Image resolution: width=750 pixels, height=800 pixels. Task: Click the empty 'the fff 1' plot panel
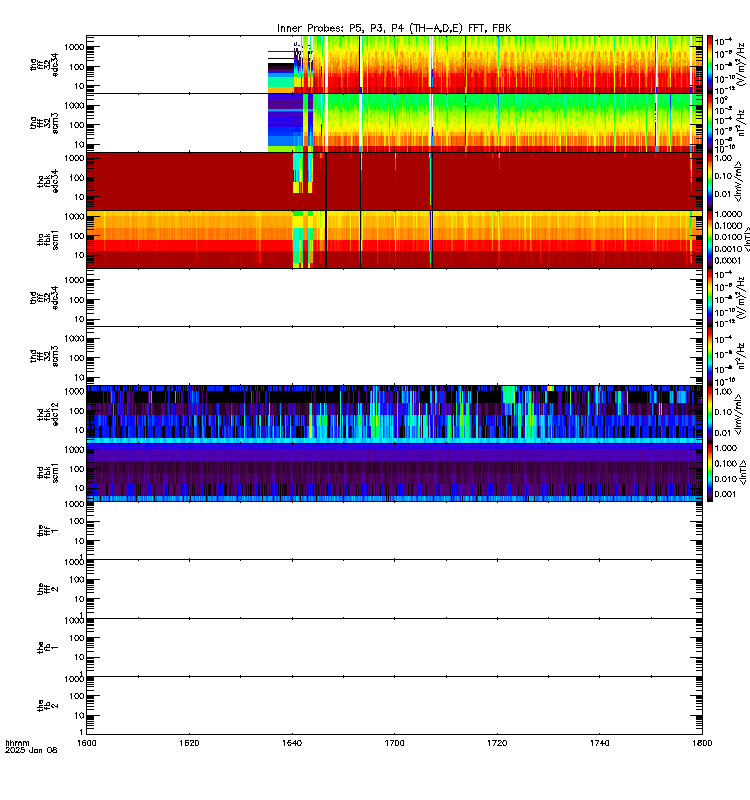(x=394, y=531)
